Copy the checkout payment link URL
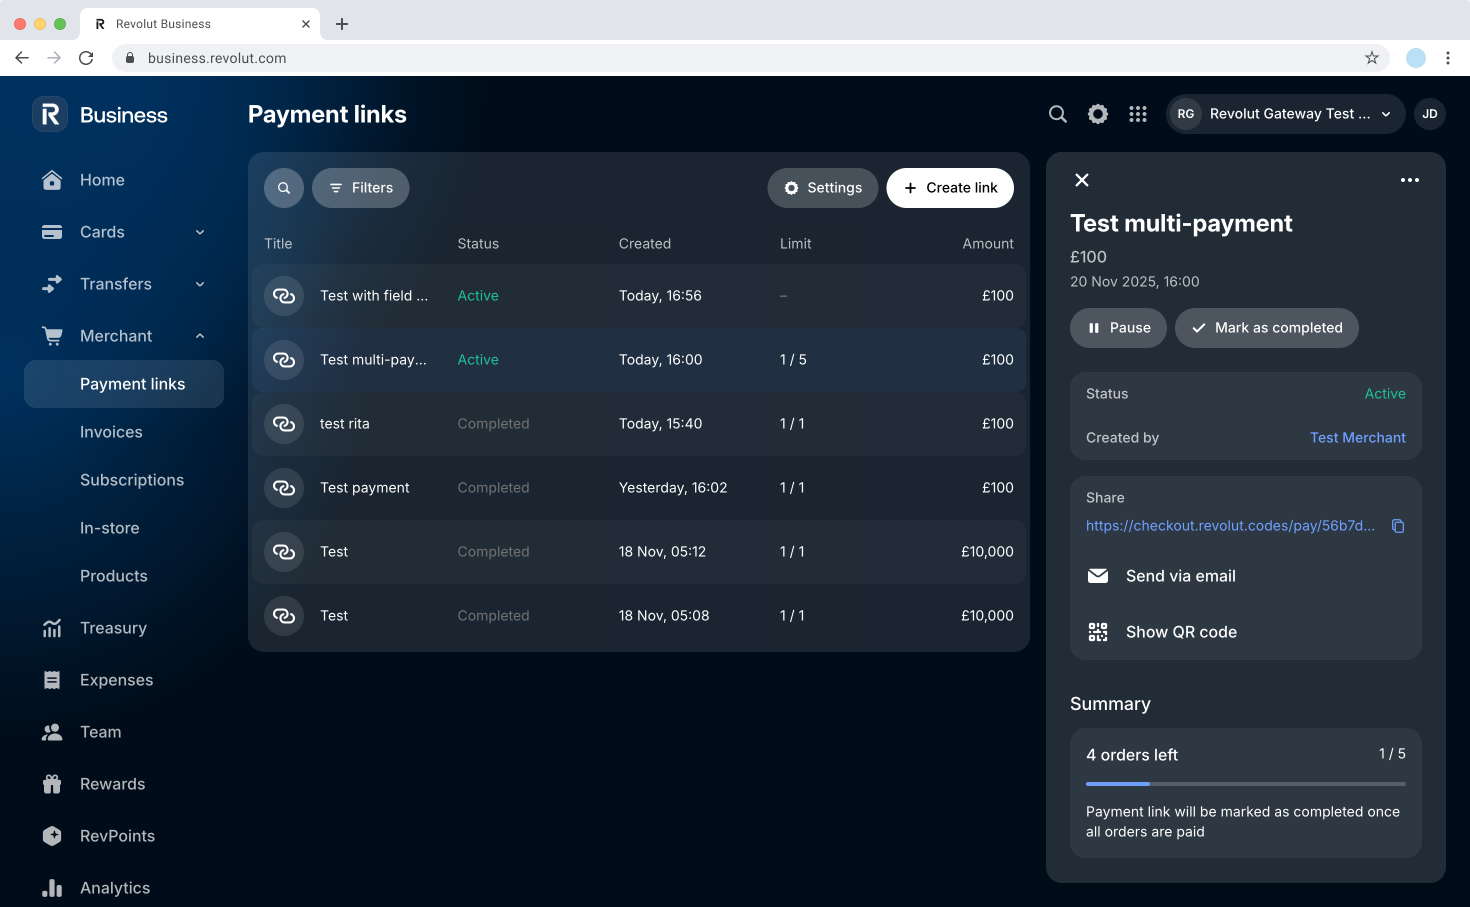 pyautogui.click(x=1397, y=525)
